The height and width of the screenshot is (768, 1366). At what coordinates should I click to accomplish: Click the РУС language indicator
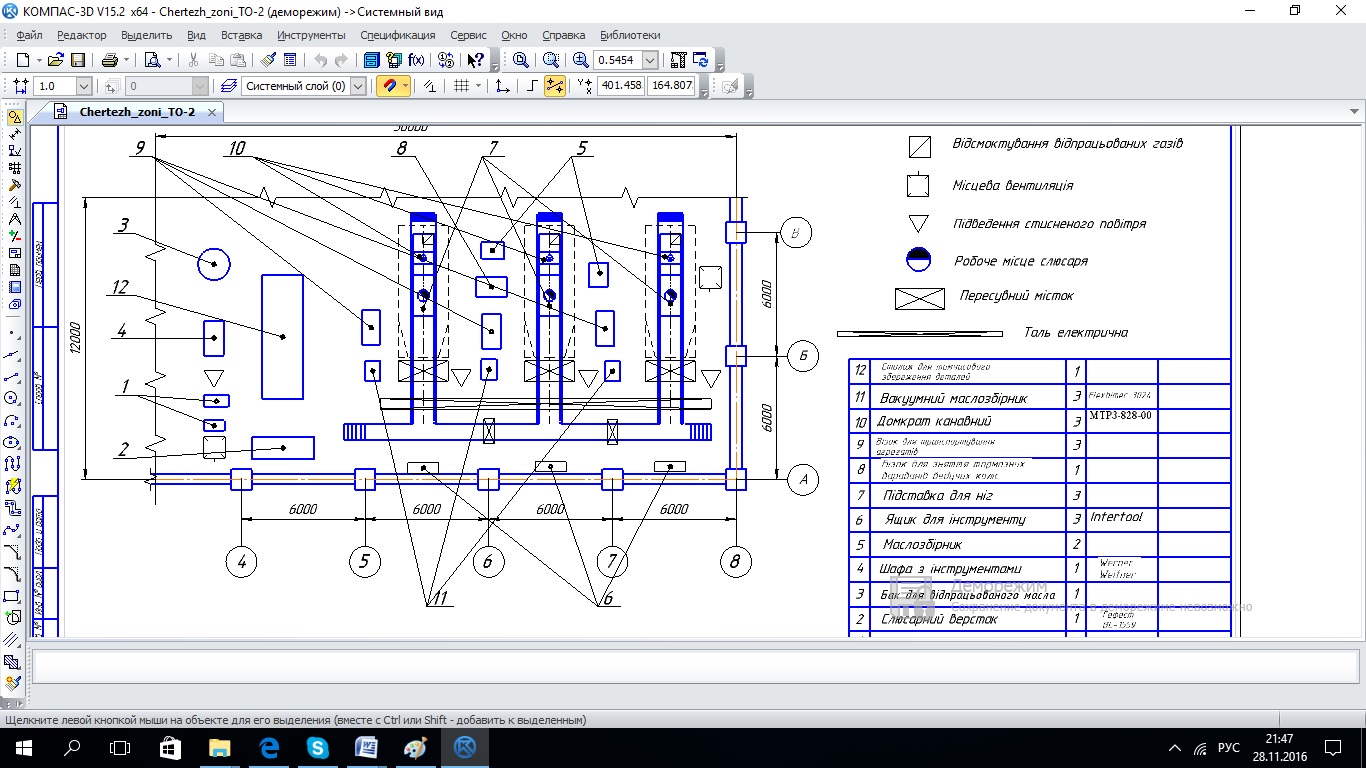click(x=1229, y=748)
